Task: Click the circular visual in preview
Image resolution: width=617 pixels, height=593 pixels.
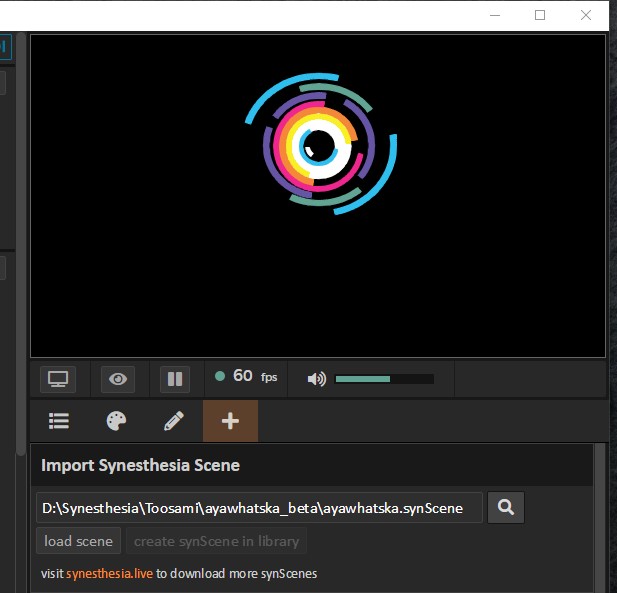Action: 320,145
